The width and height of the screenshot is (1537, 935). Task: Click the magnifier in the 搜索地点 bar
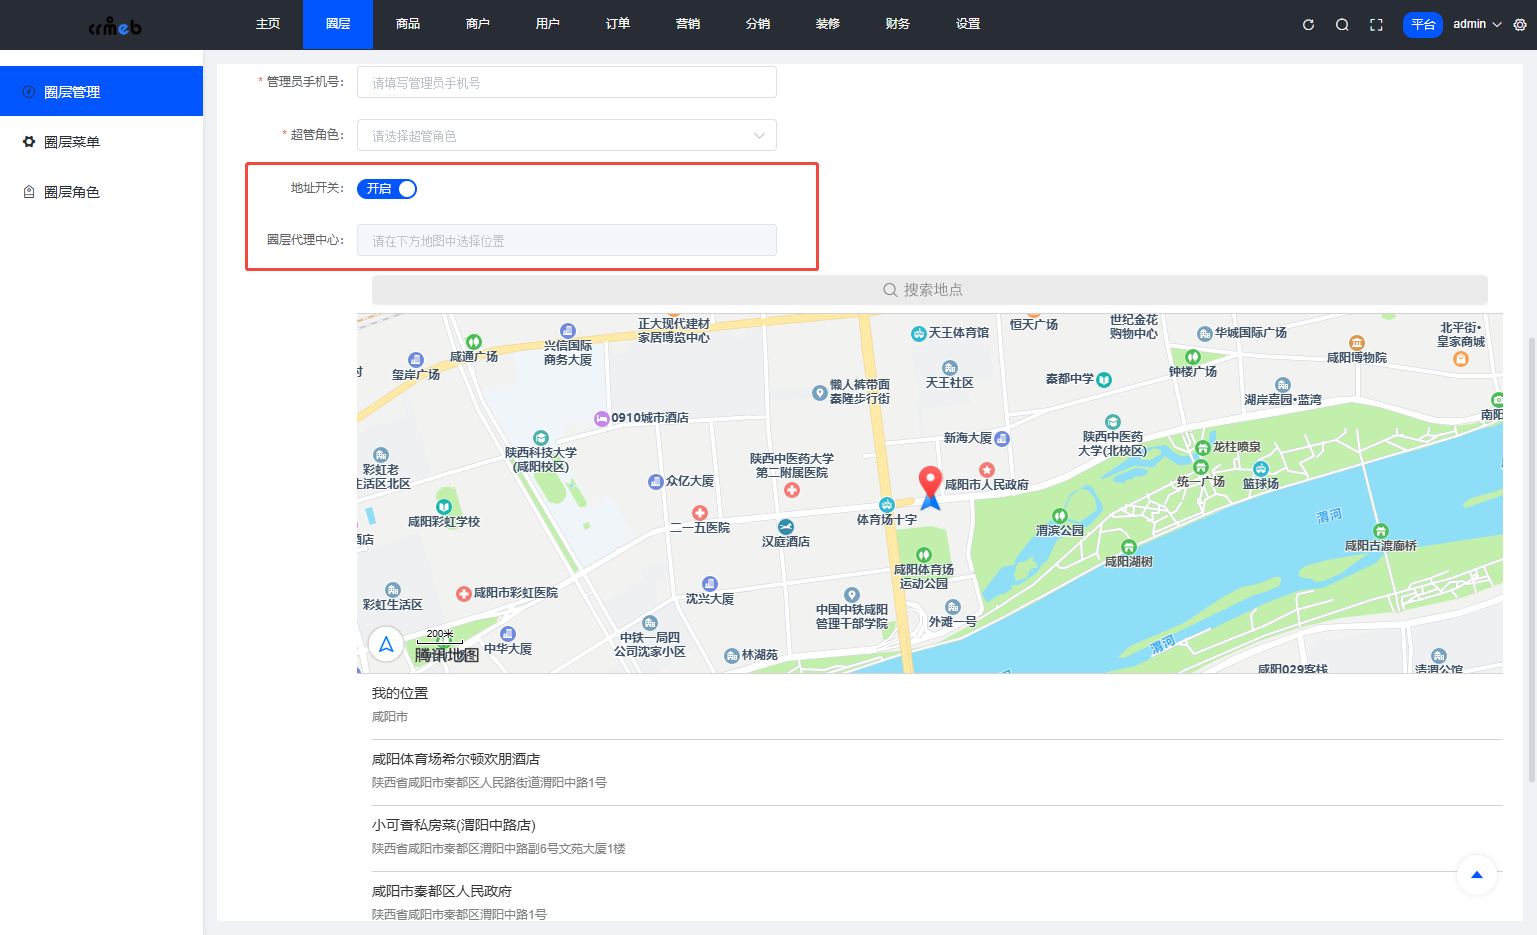(x=889, y=289)
